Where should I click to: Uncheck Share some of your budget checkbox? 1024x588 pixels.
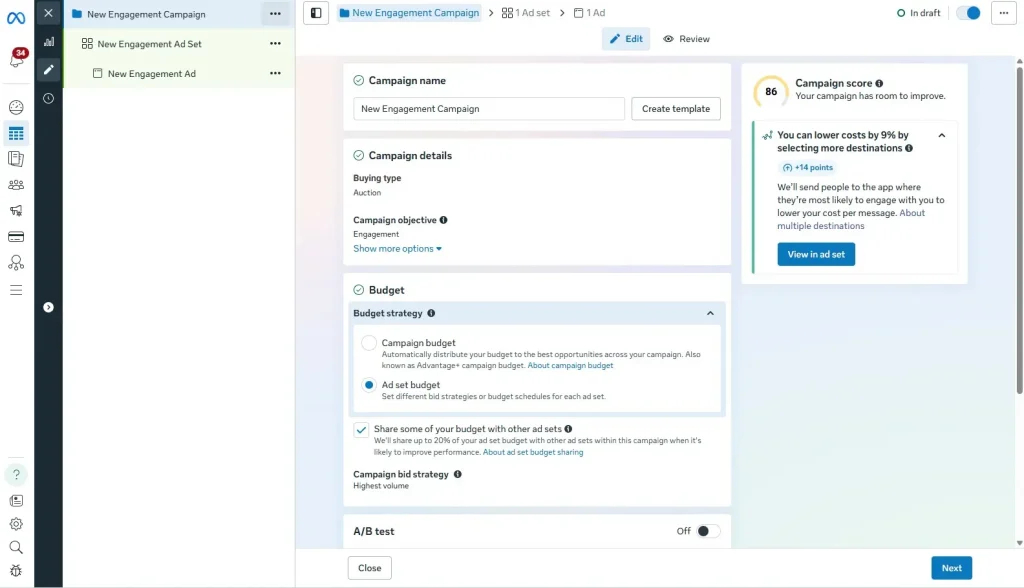point(361,430)
